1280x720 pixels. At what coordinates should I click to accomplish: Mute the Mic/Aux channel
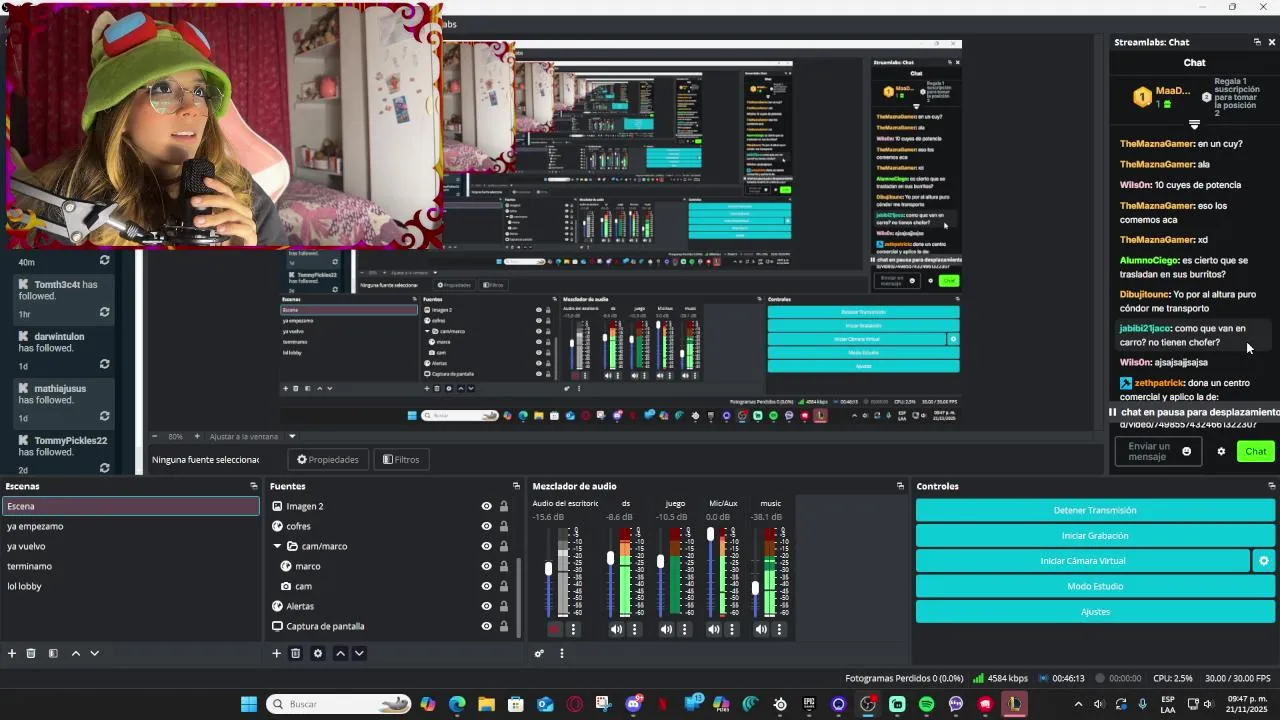[714, 629]
